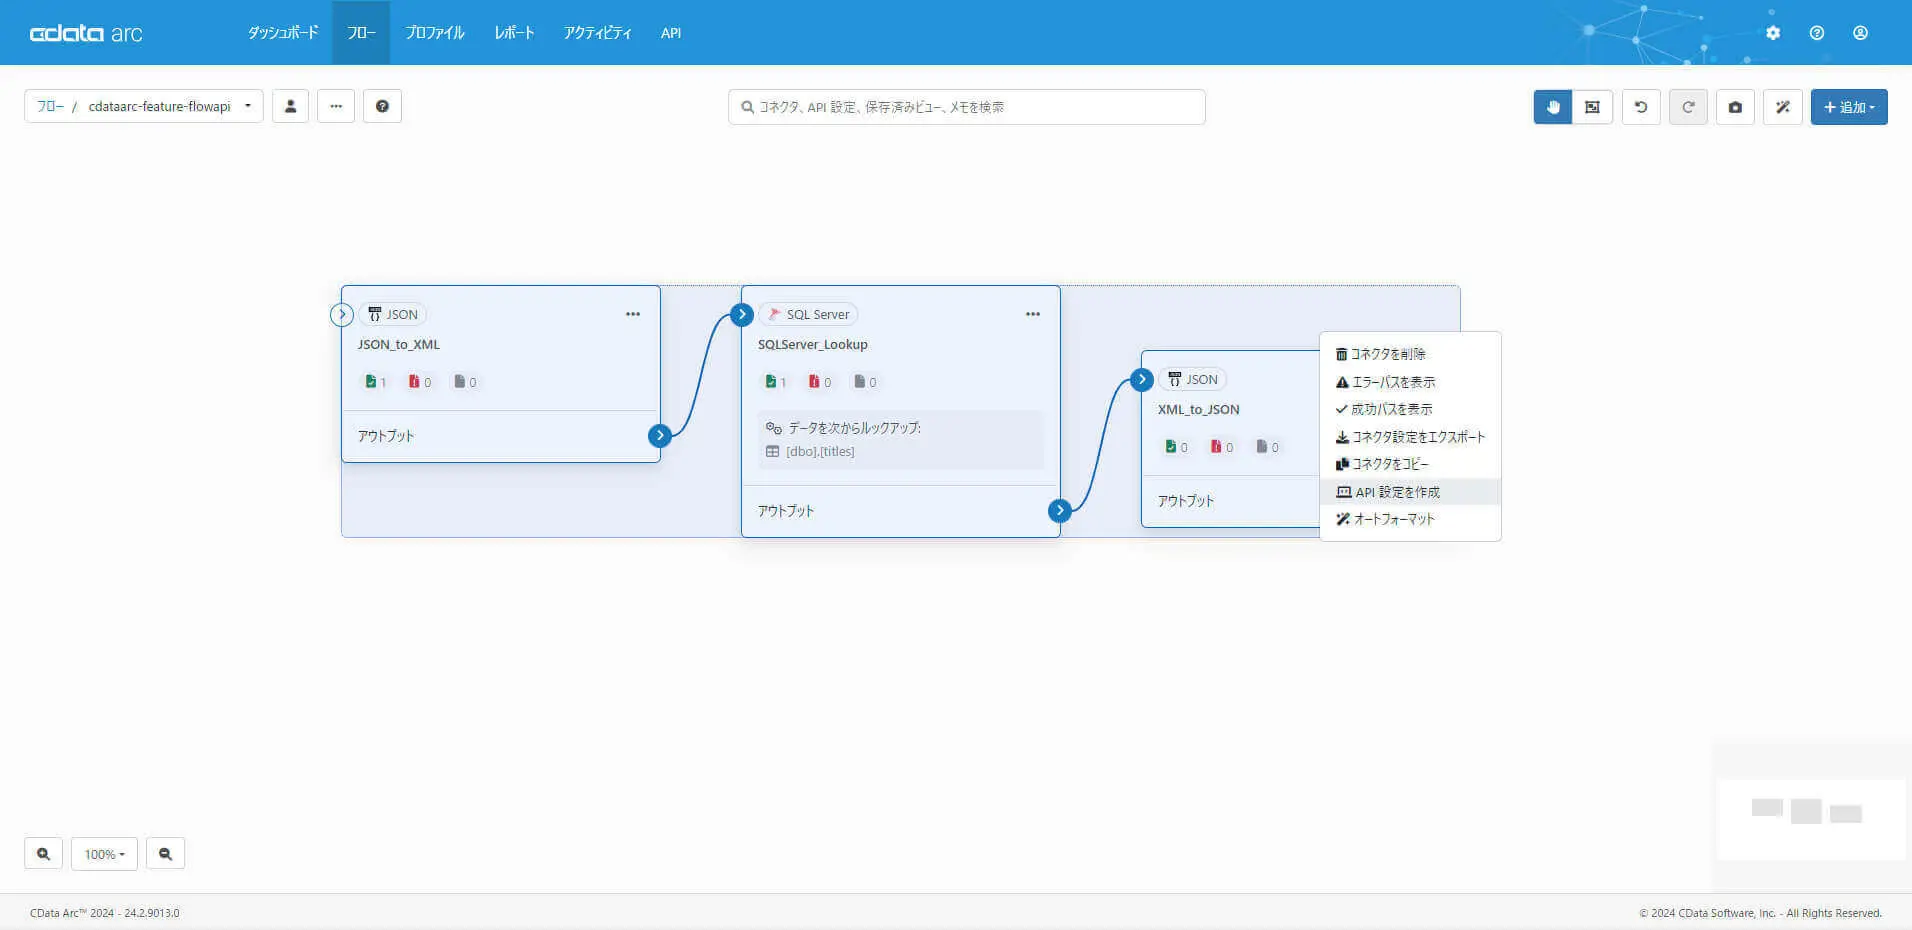The image size is (1912, 930).
Task: Switch to the area selection mode
Action: (1592, 107)
